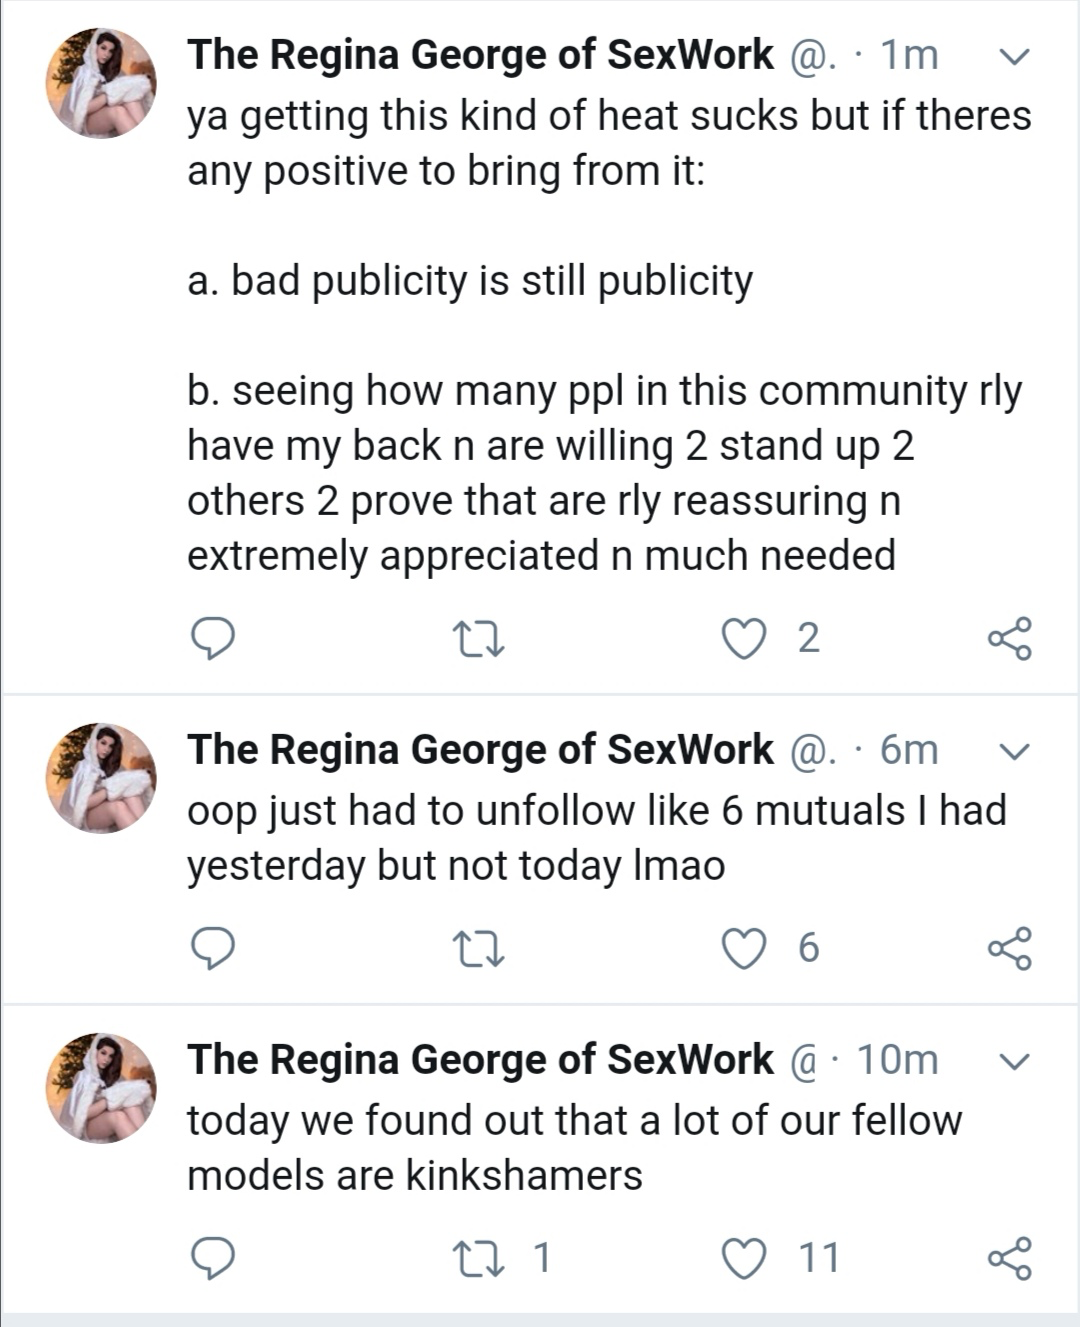
Task: Like the tweet with 2 likes
Action: point(743,638)
